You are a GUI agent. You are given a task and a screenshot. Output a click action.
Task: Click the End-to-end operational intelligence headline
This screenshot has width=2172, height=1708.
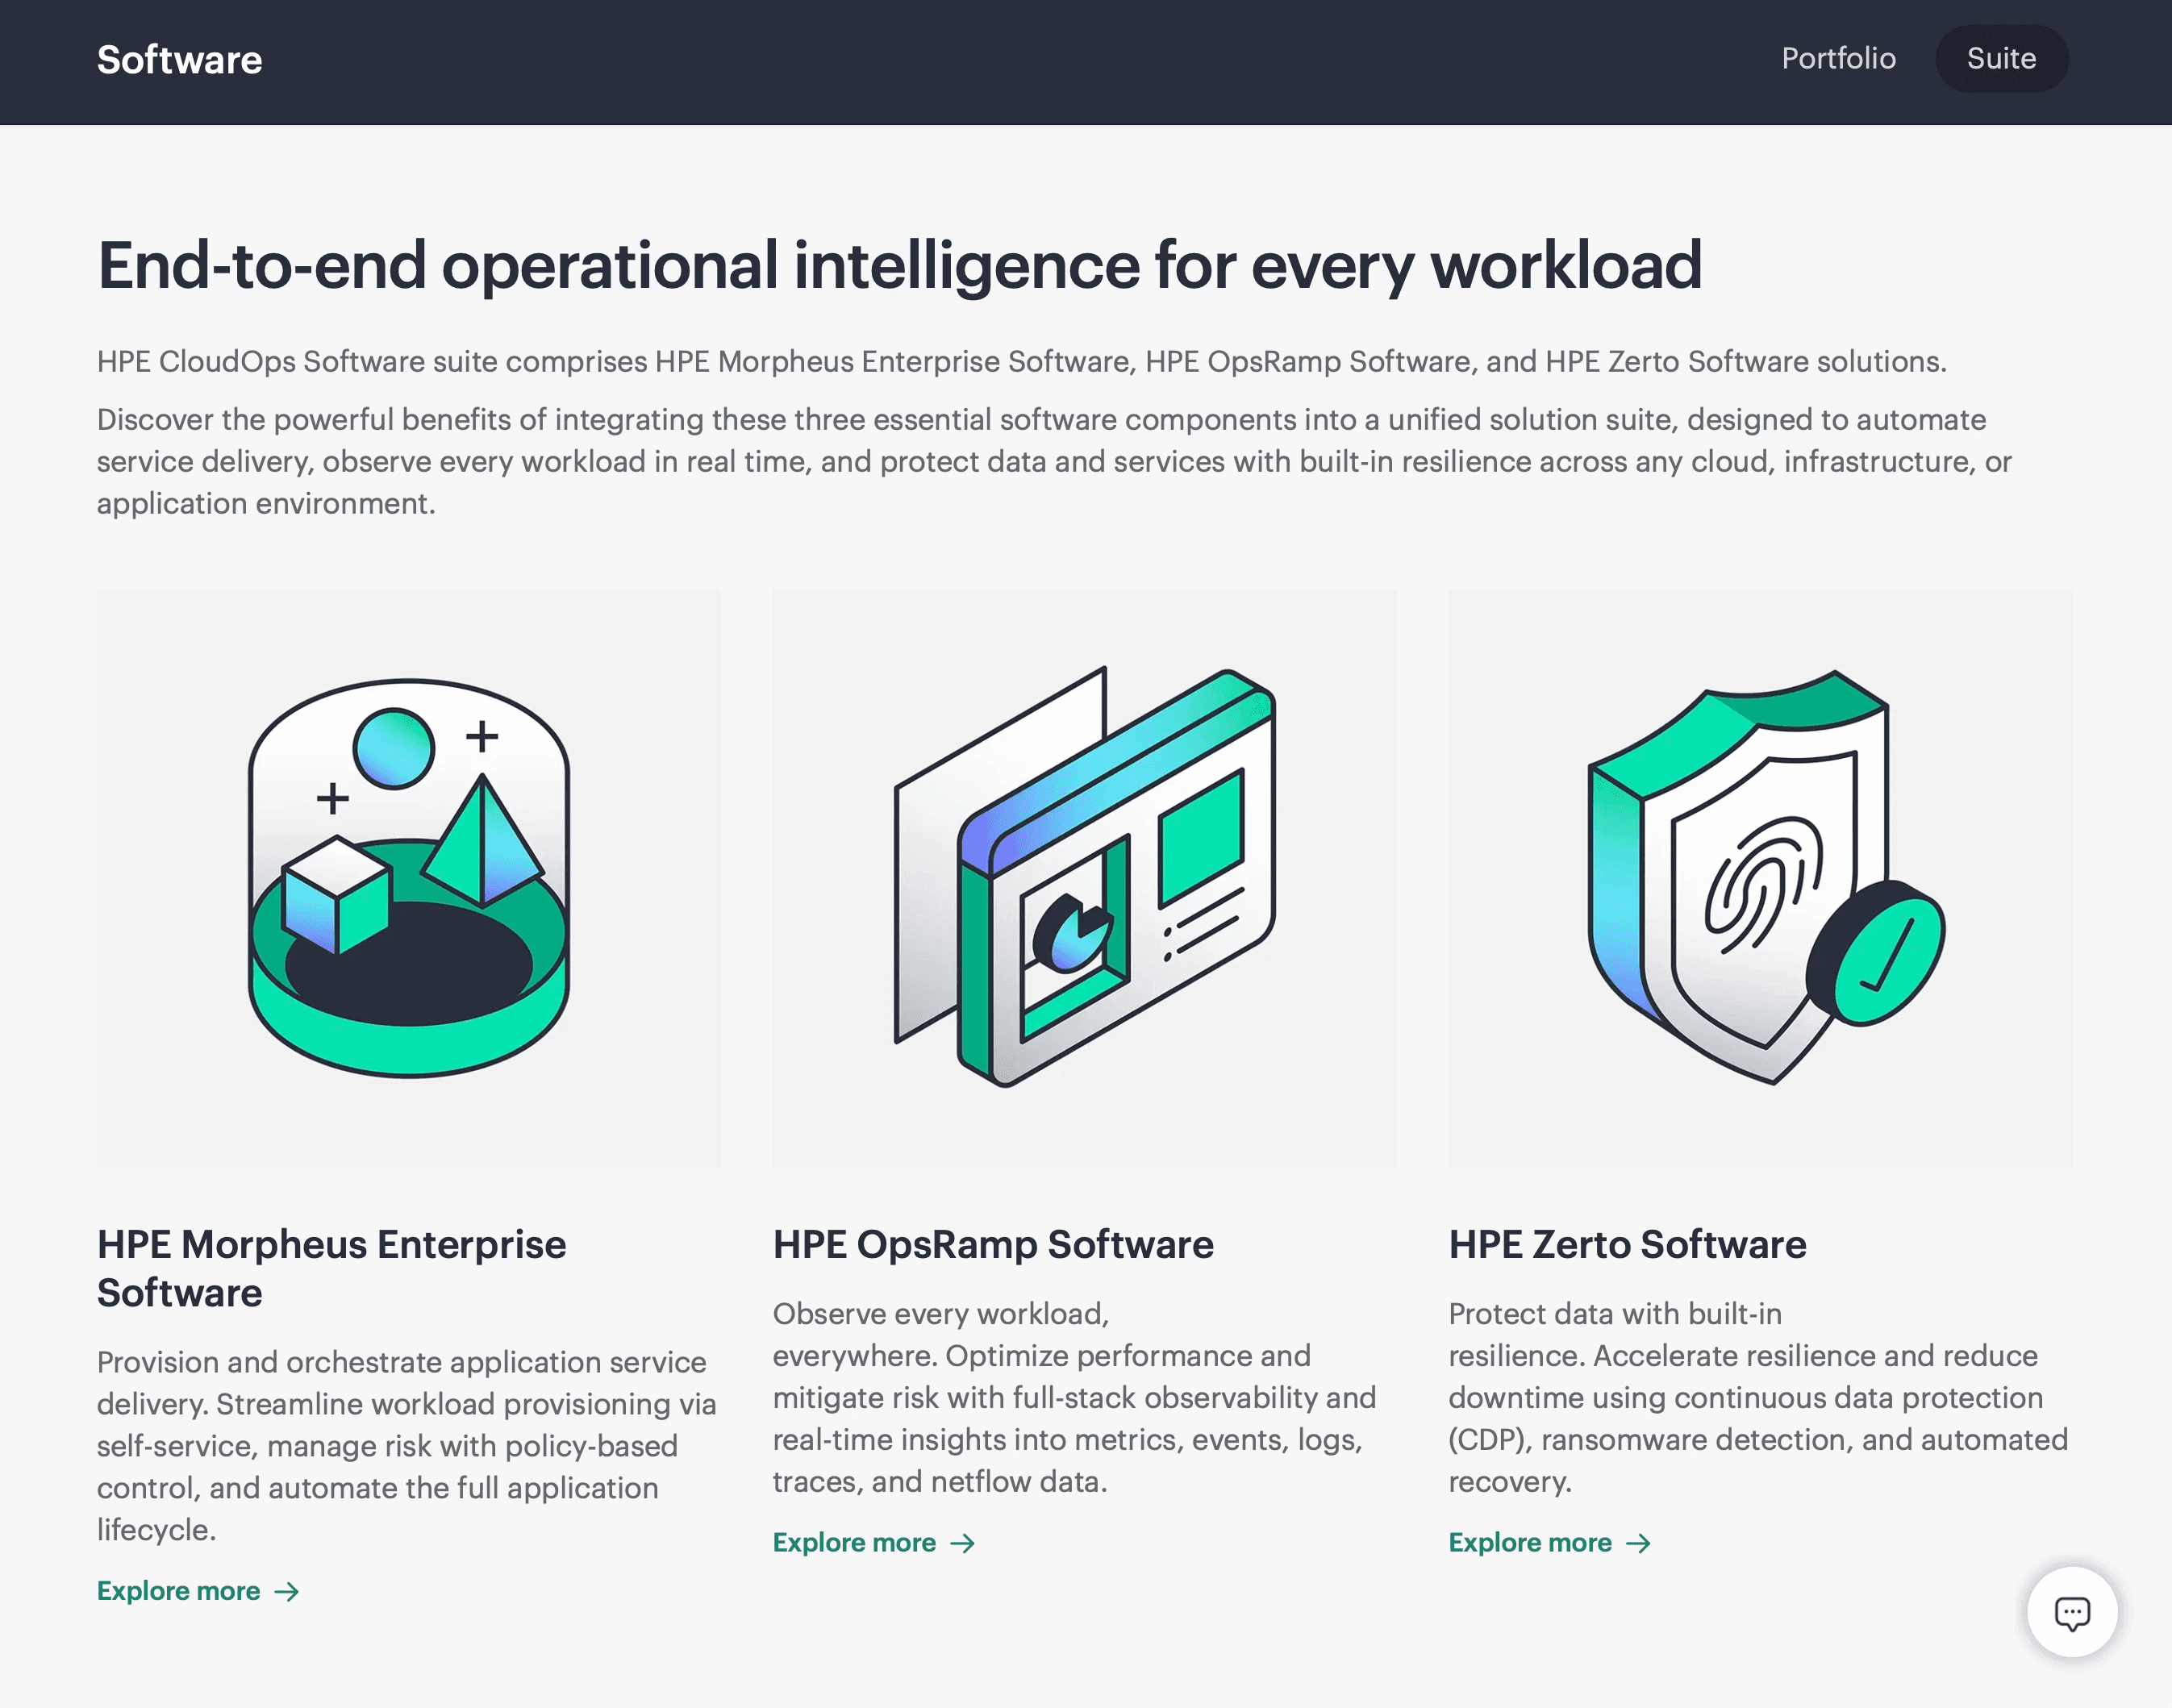point(900,266)
